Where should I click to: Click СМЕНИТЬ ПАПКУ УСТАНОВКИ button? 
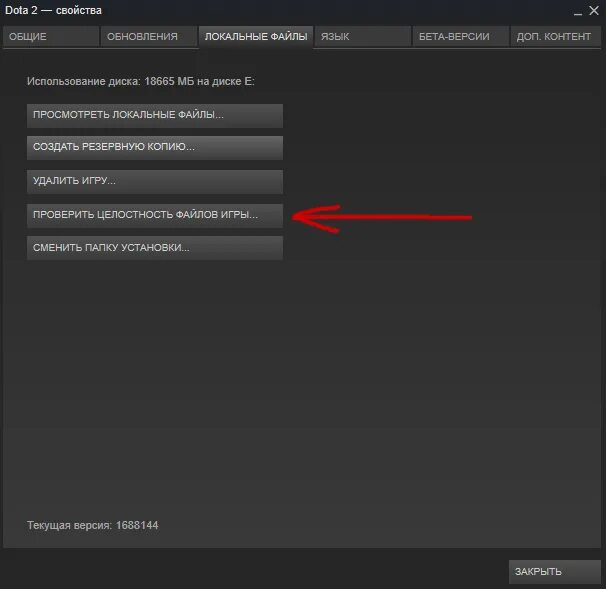(x=155, y=248)
